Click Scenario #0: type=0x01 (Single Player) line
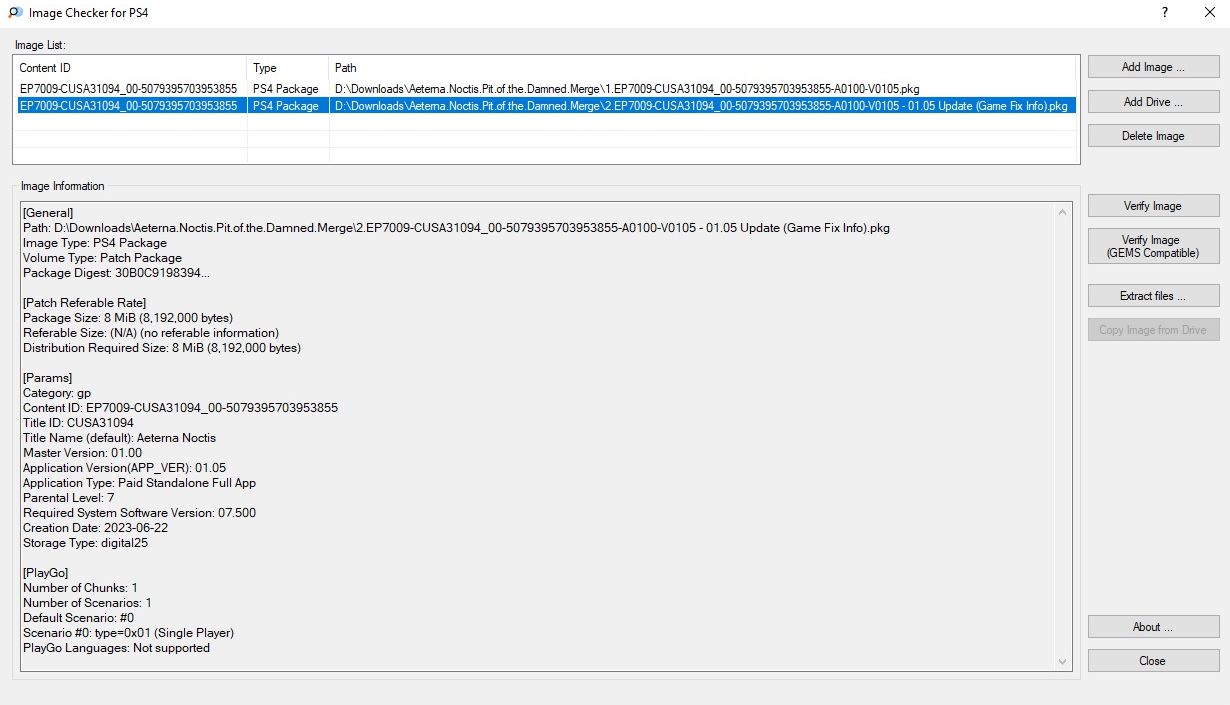The width and height of the screenshot is (1230, 705). [129, 633]
